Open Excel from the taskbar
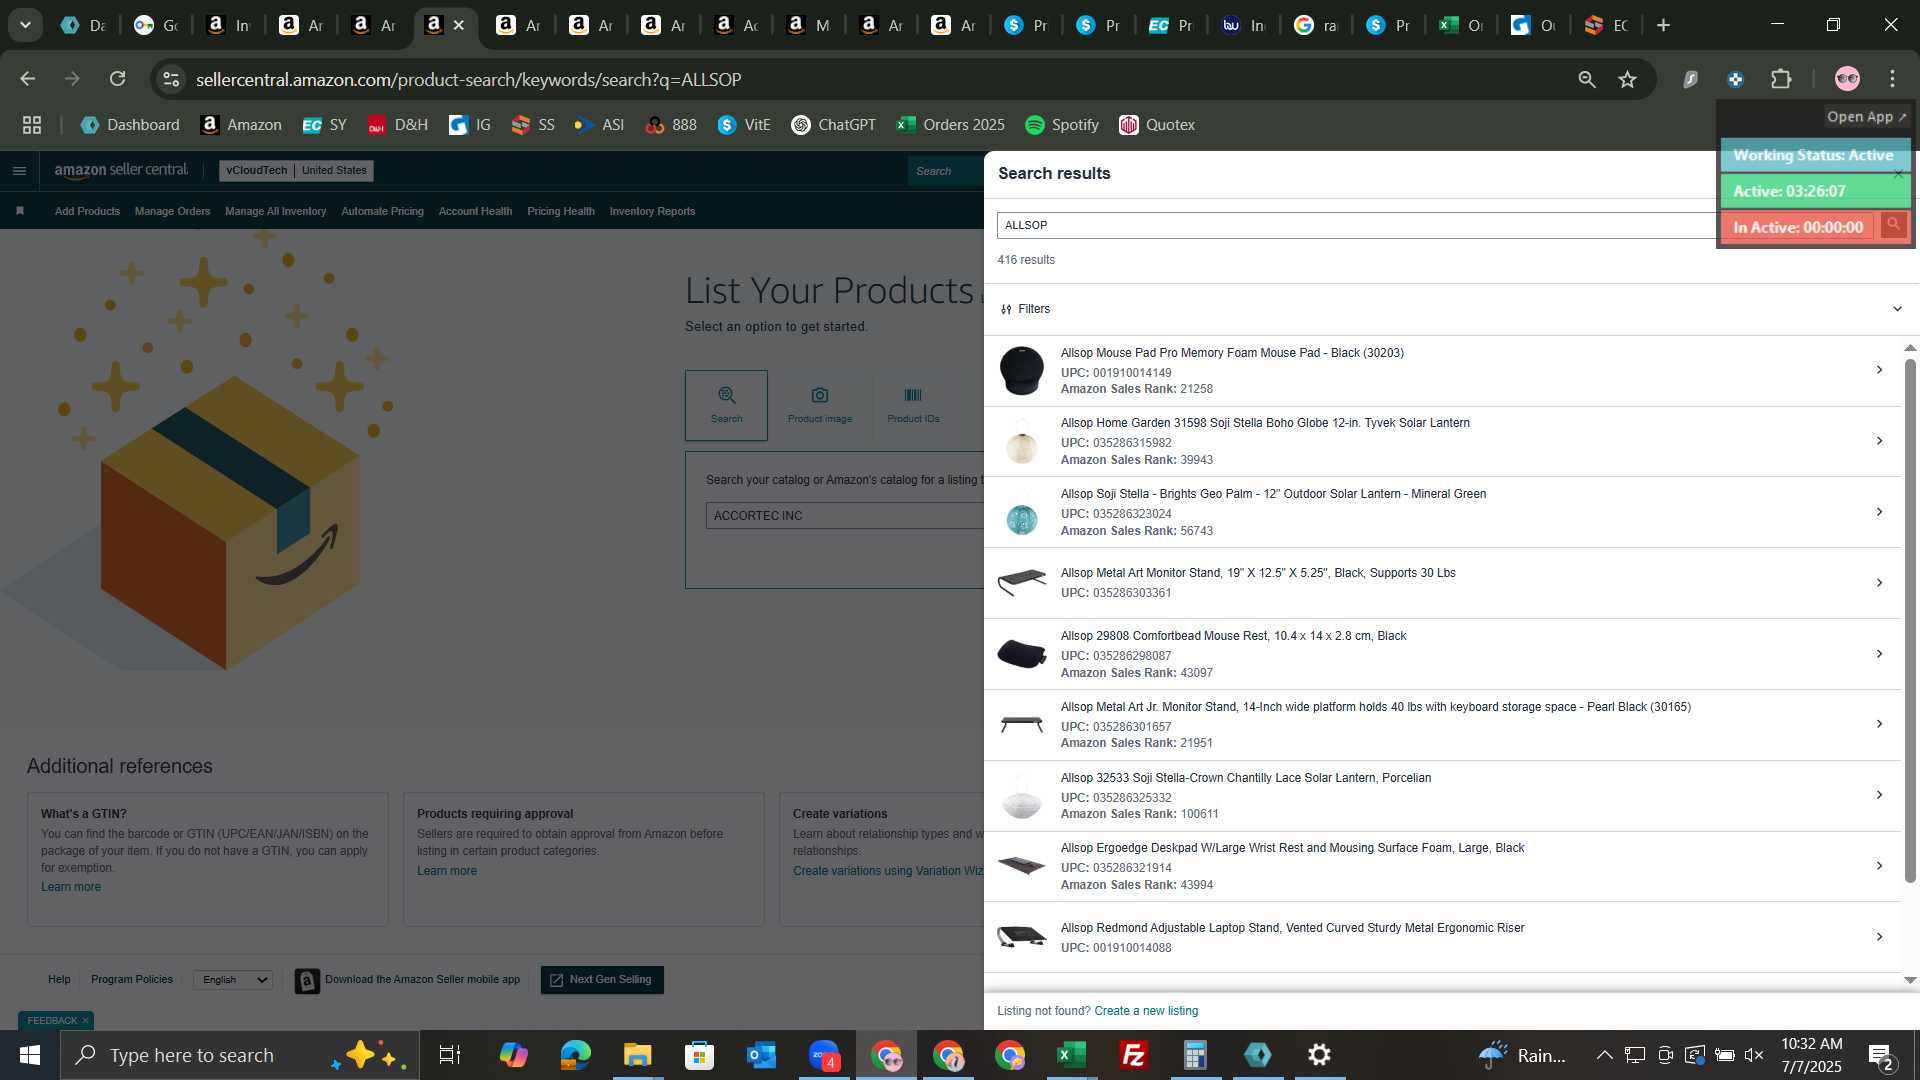This screenshot has width=1920, height=1080. coord(1071,1055)
